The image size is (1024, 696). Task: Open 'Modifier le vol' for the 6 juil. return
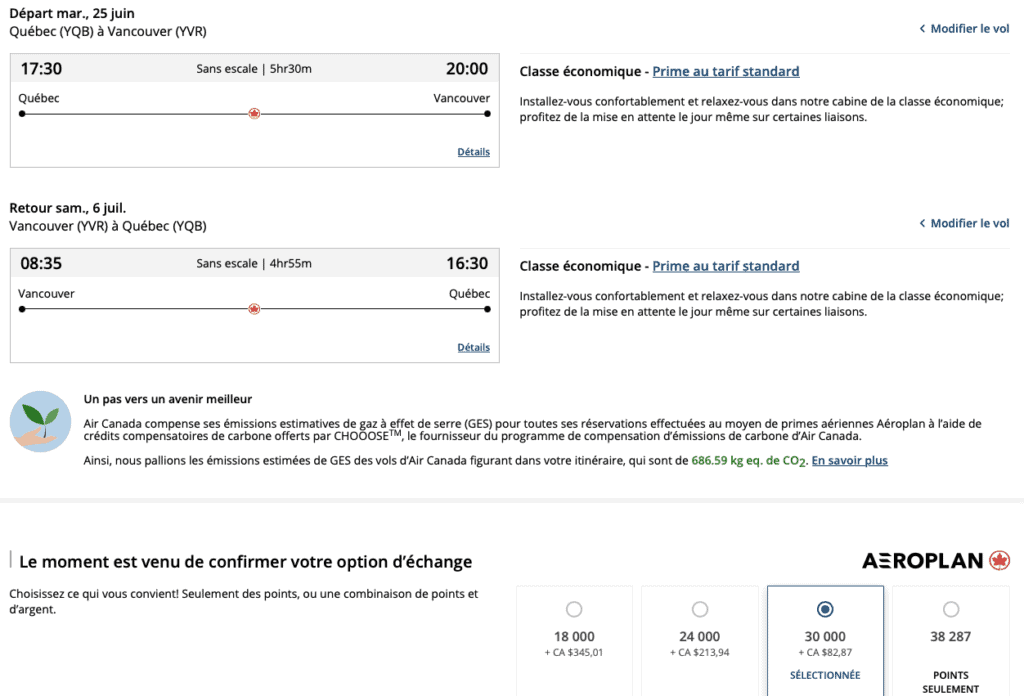[970, 224]
